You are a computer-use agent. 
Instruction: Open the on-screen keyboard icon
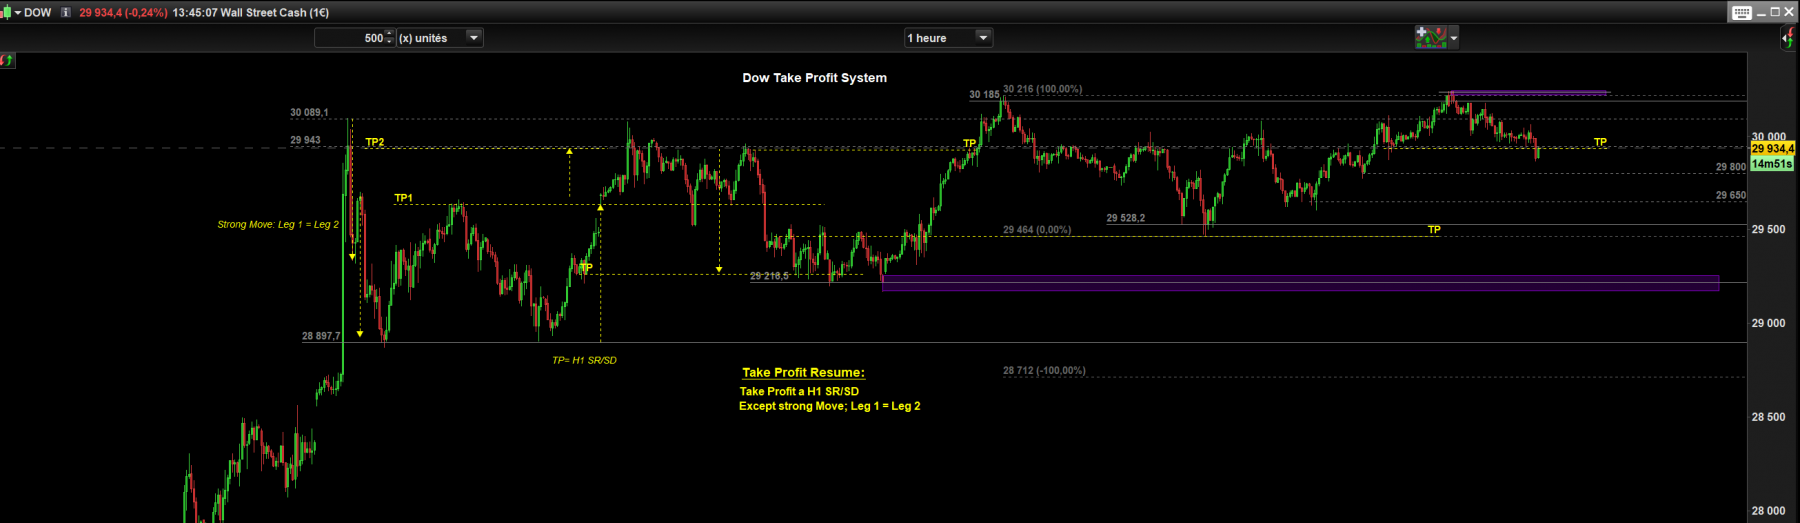pos(1742,12)
